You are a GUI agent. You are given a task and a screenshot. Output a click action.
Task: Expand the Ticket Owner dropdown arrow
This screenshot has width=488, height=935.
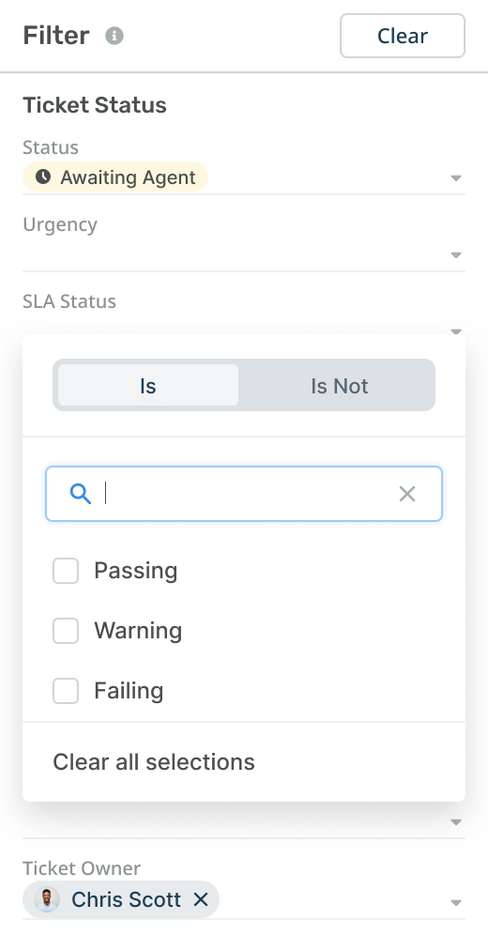[456, 903]
